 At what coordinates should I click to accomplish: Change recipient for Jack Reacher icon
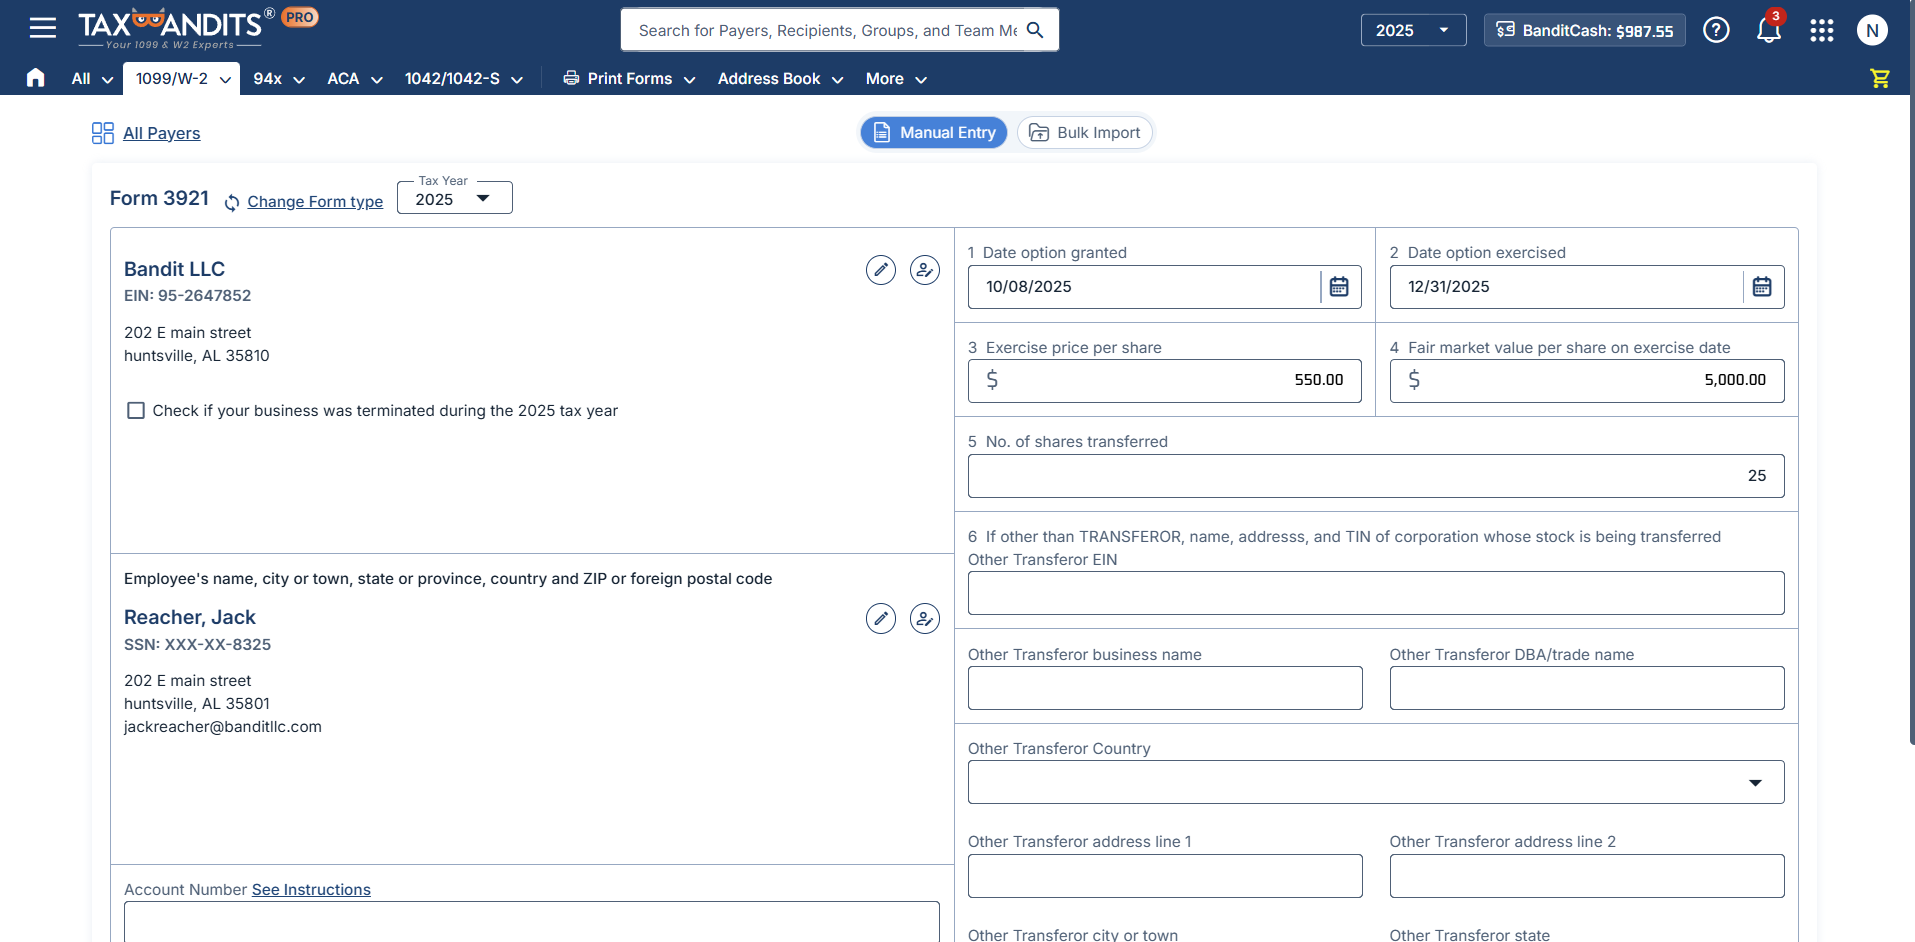pyautogui.click(x=924, y=619)
